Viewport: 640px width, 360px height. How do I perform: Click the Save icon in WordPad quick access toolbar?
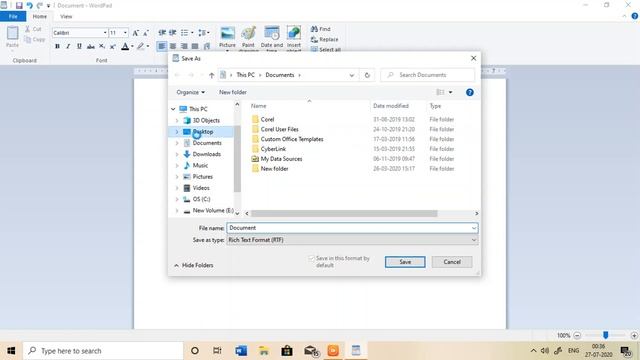pos(19,5)
